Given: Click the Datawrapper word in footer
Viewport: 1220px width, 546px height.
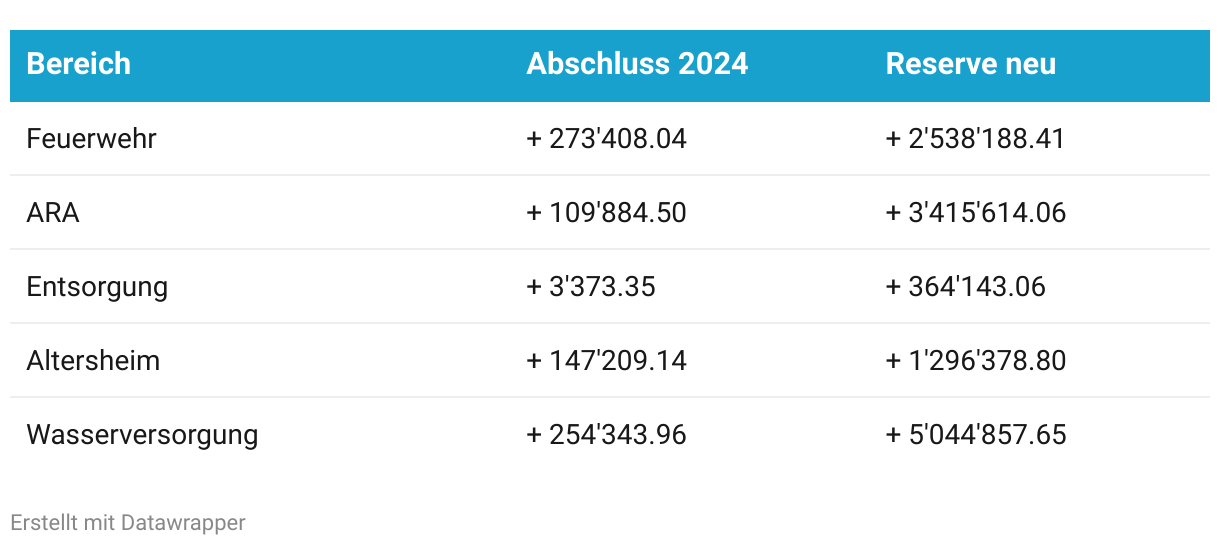Looking at the screenshot, I should (183, 522).
